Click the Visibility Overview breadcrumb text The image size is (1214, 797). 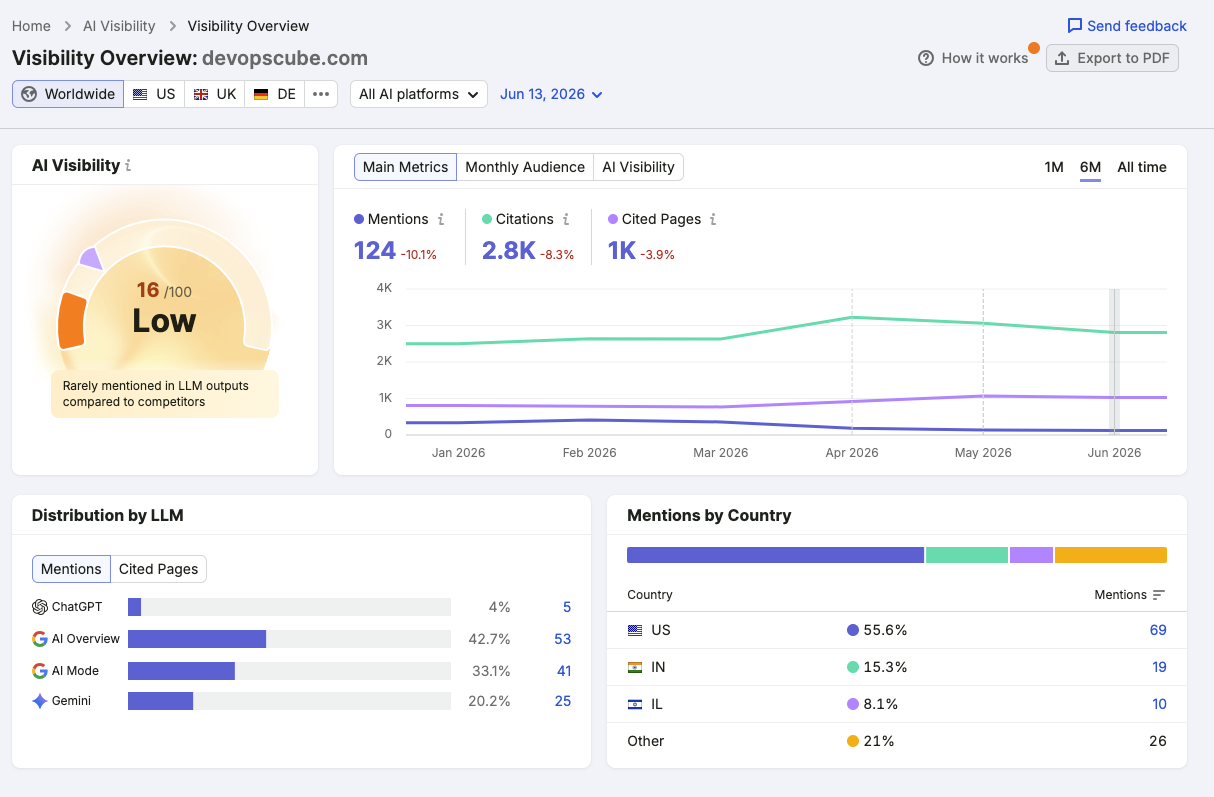tap(248, 26)
